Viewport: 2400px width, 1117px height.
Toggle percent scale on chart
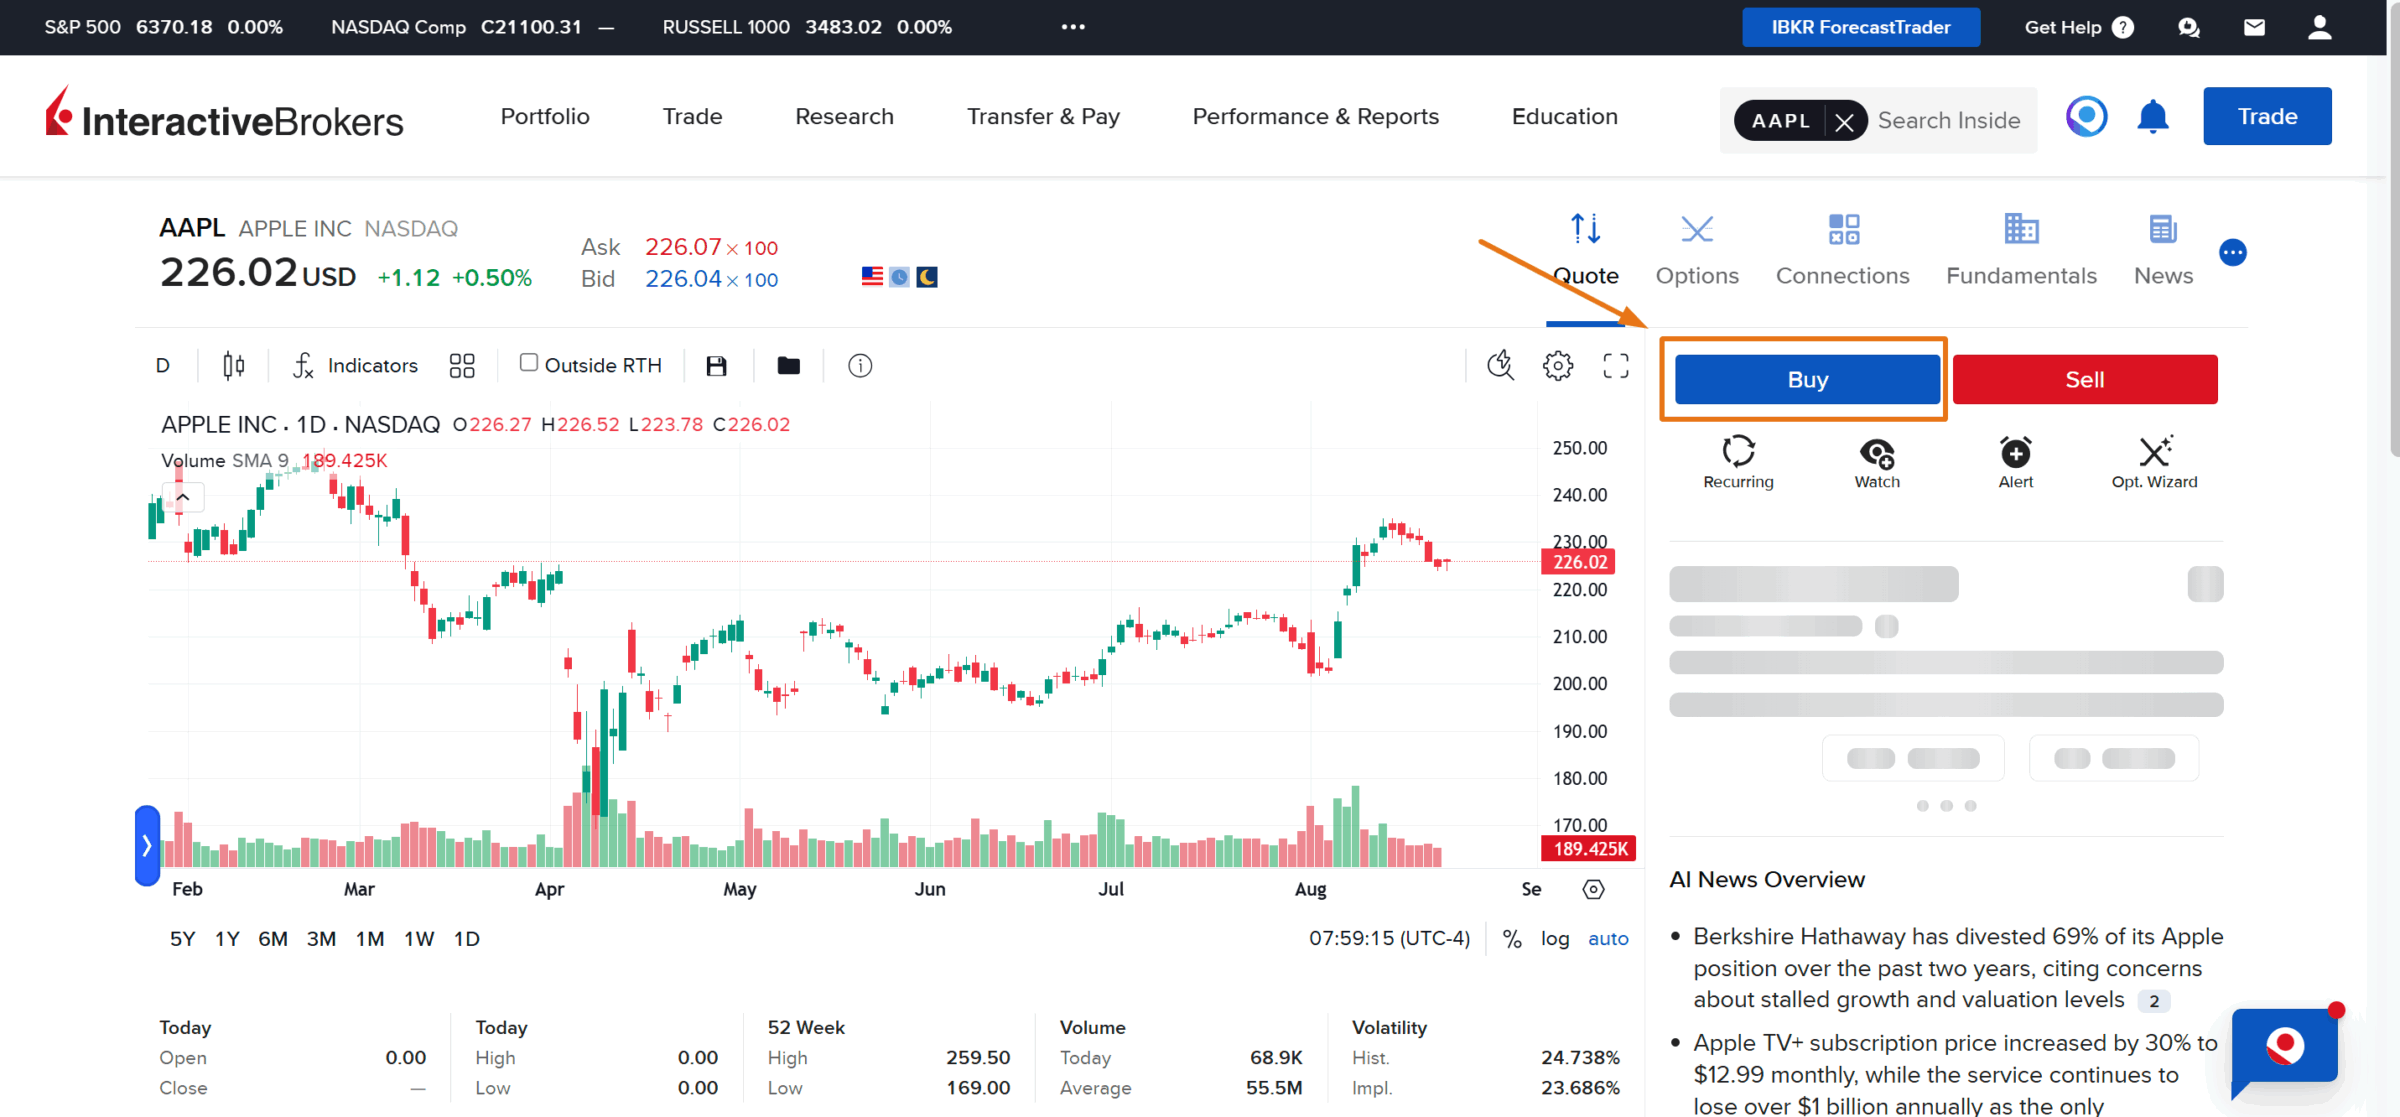pyautogui.click(x=1512, y=939)
